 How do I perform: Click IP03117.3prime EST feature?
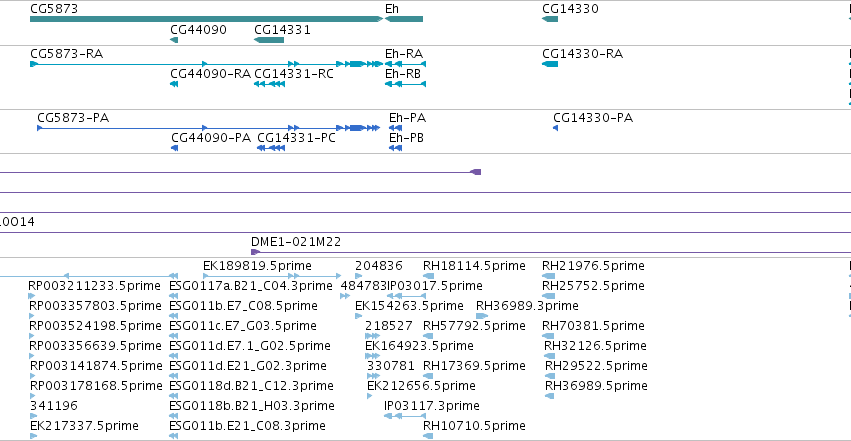[405, 417]
